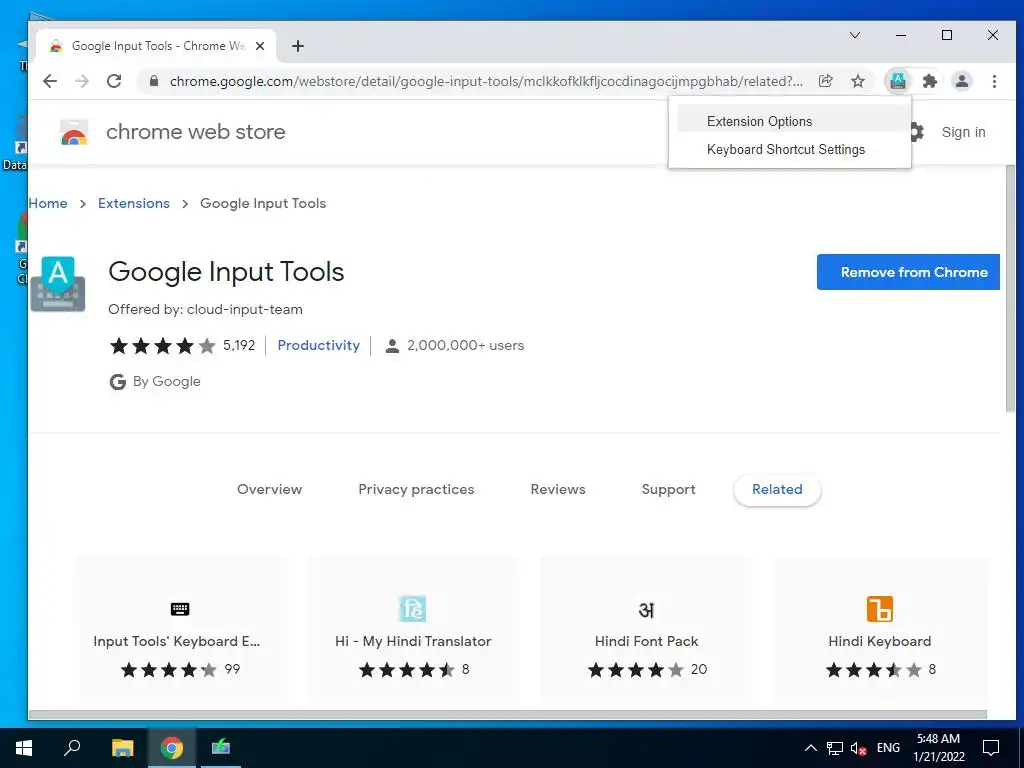
Task: Open the Extensions puzzle-piece menu
Action: pos(929,81)
